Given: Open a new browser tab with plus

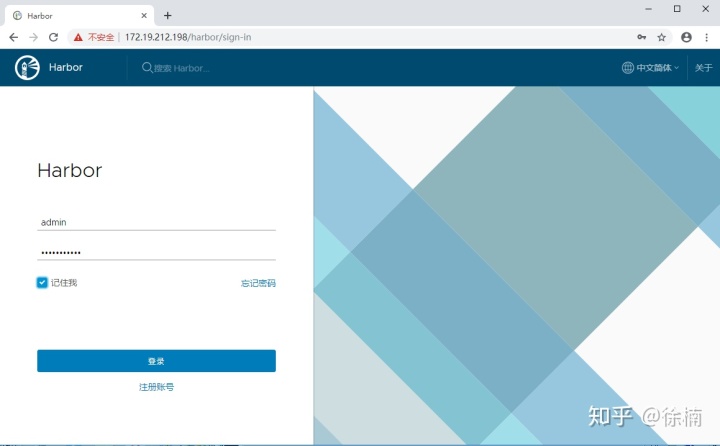Looking at the screenshot, I should click(168, 16).
